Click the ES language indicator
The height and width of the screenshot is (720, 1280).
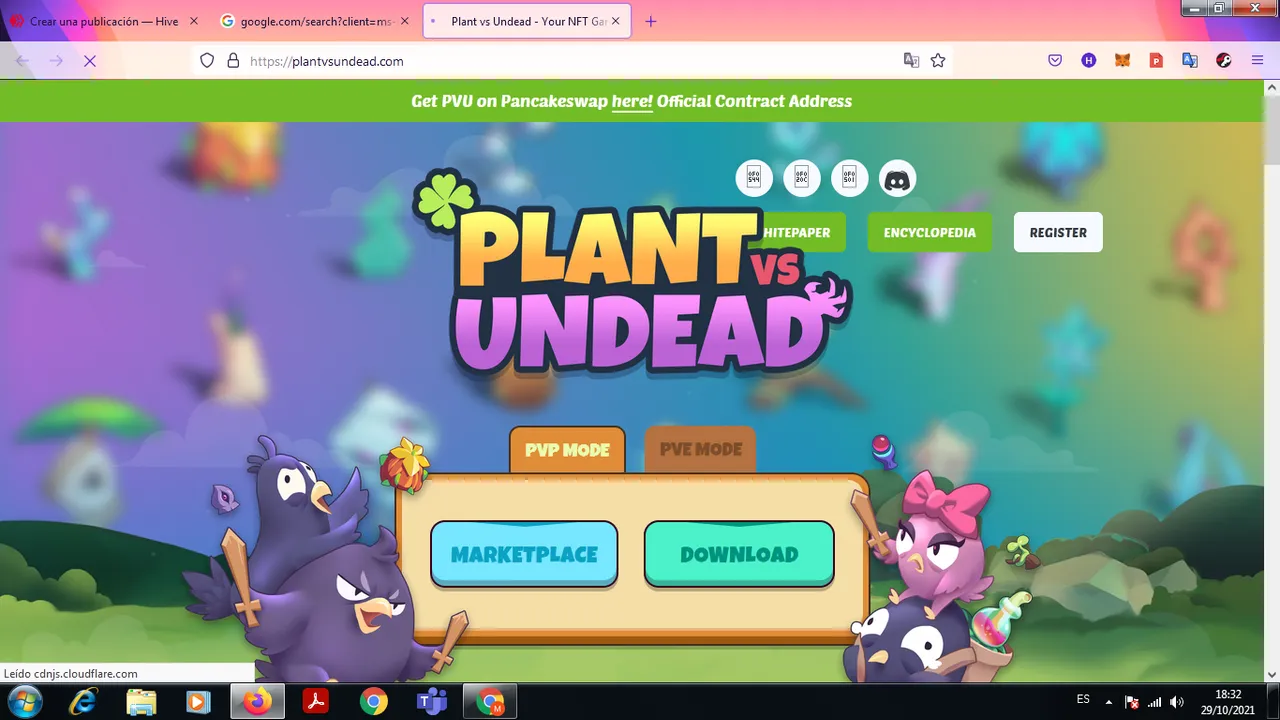coord(1083,700)
